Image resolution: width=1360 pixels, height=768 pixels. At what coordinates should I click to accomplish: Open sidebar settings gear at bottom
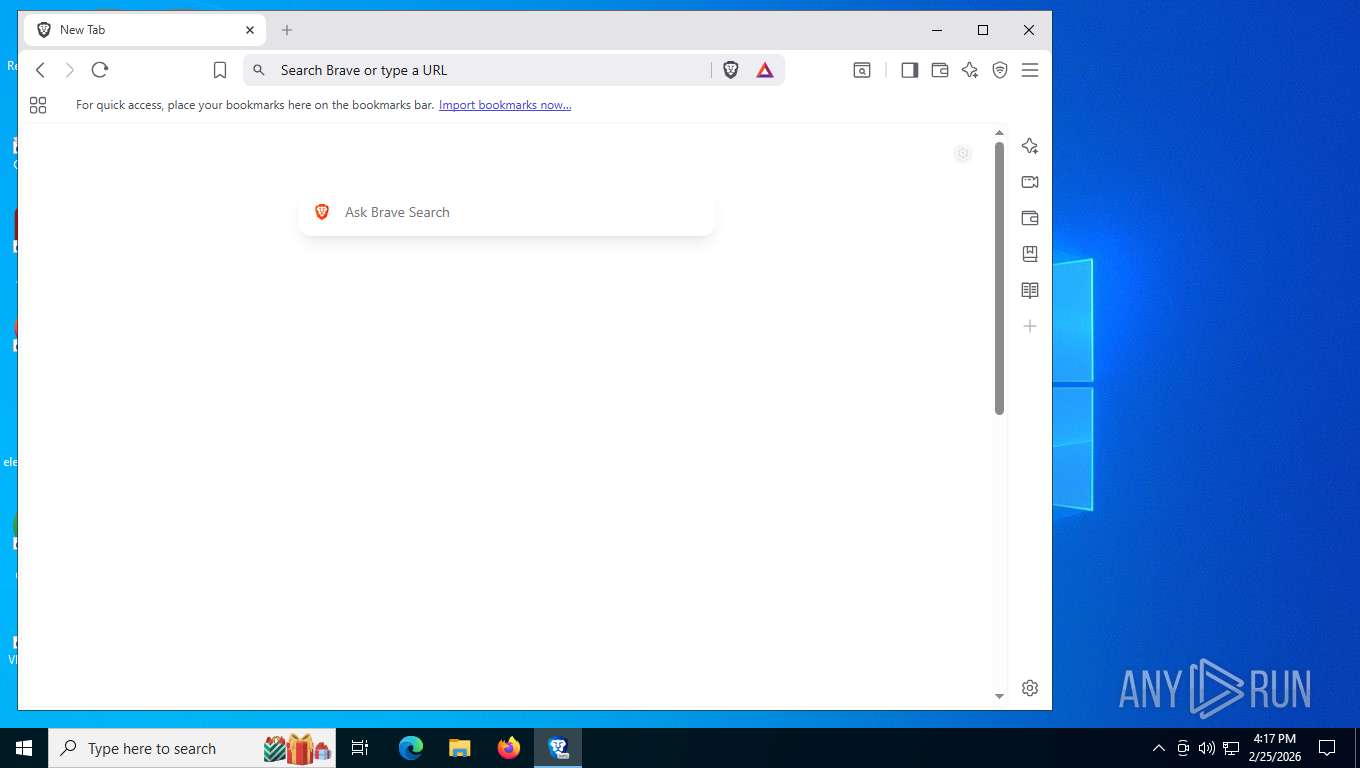(1030, 688)
